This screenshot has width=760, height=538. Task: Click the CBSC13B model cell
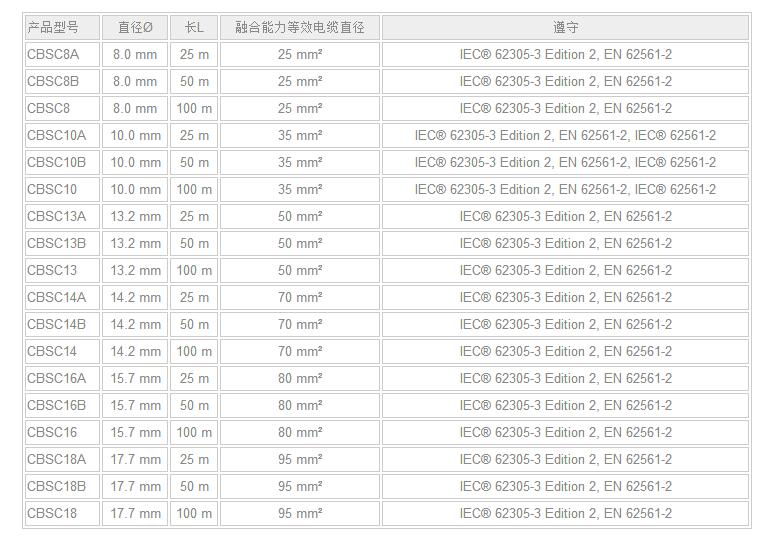point(57,243)
